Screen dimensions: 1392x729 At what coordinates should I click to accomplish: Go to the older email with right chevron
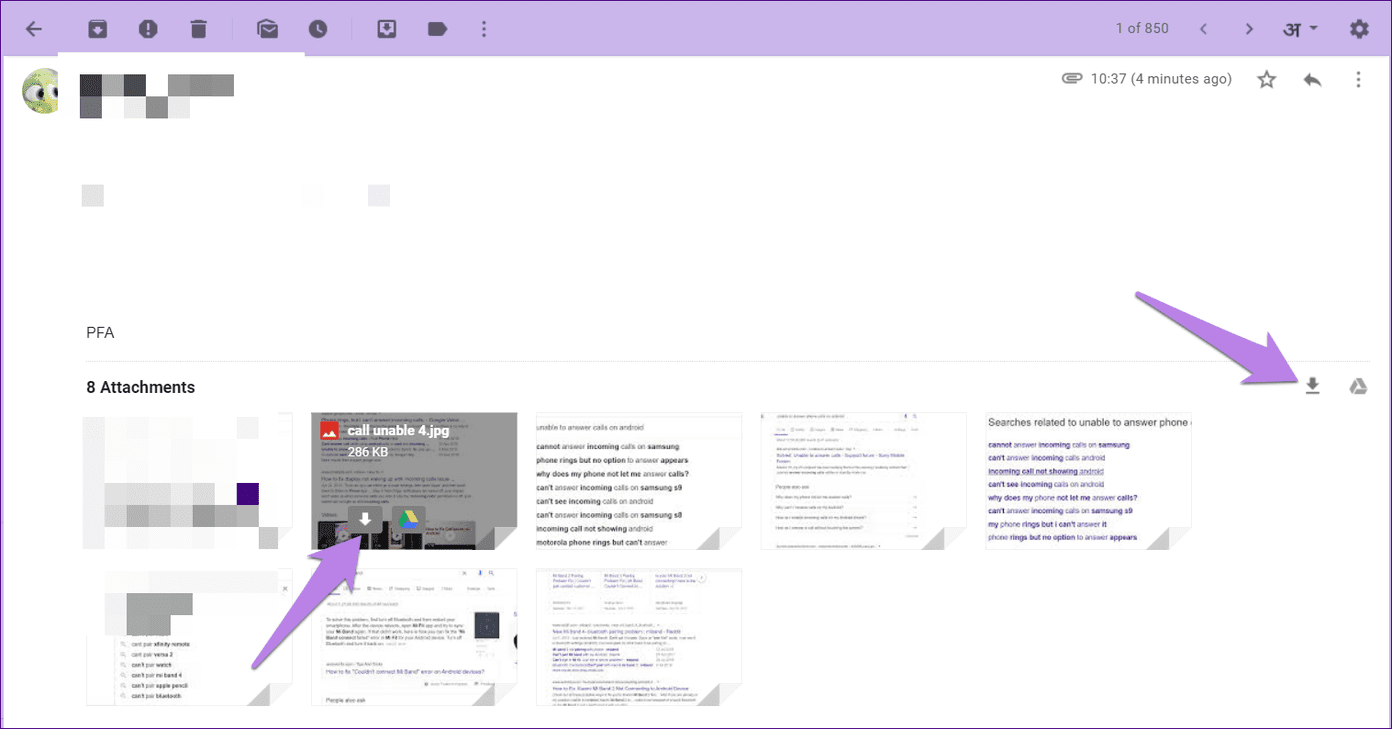tap(1249, 29)
